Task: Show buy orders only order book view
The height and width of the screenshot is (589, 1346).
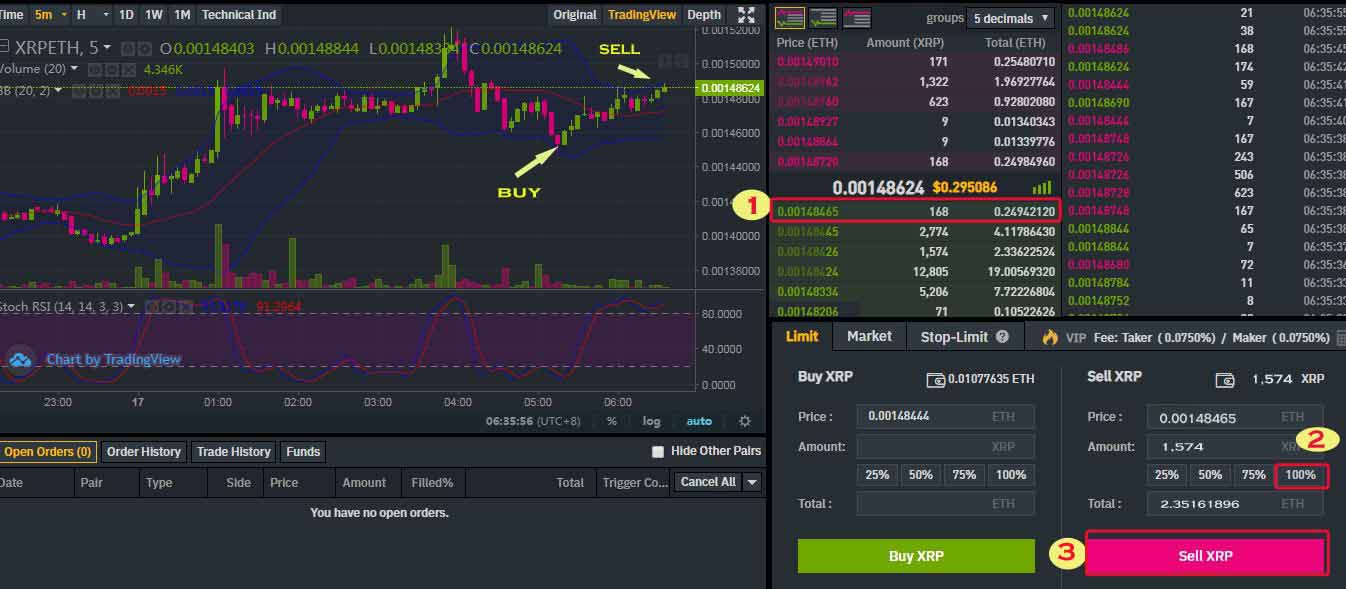Action: [x=823, y=17]
